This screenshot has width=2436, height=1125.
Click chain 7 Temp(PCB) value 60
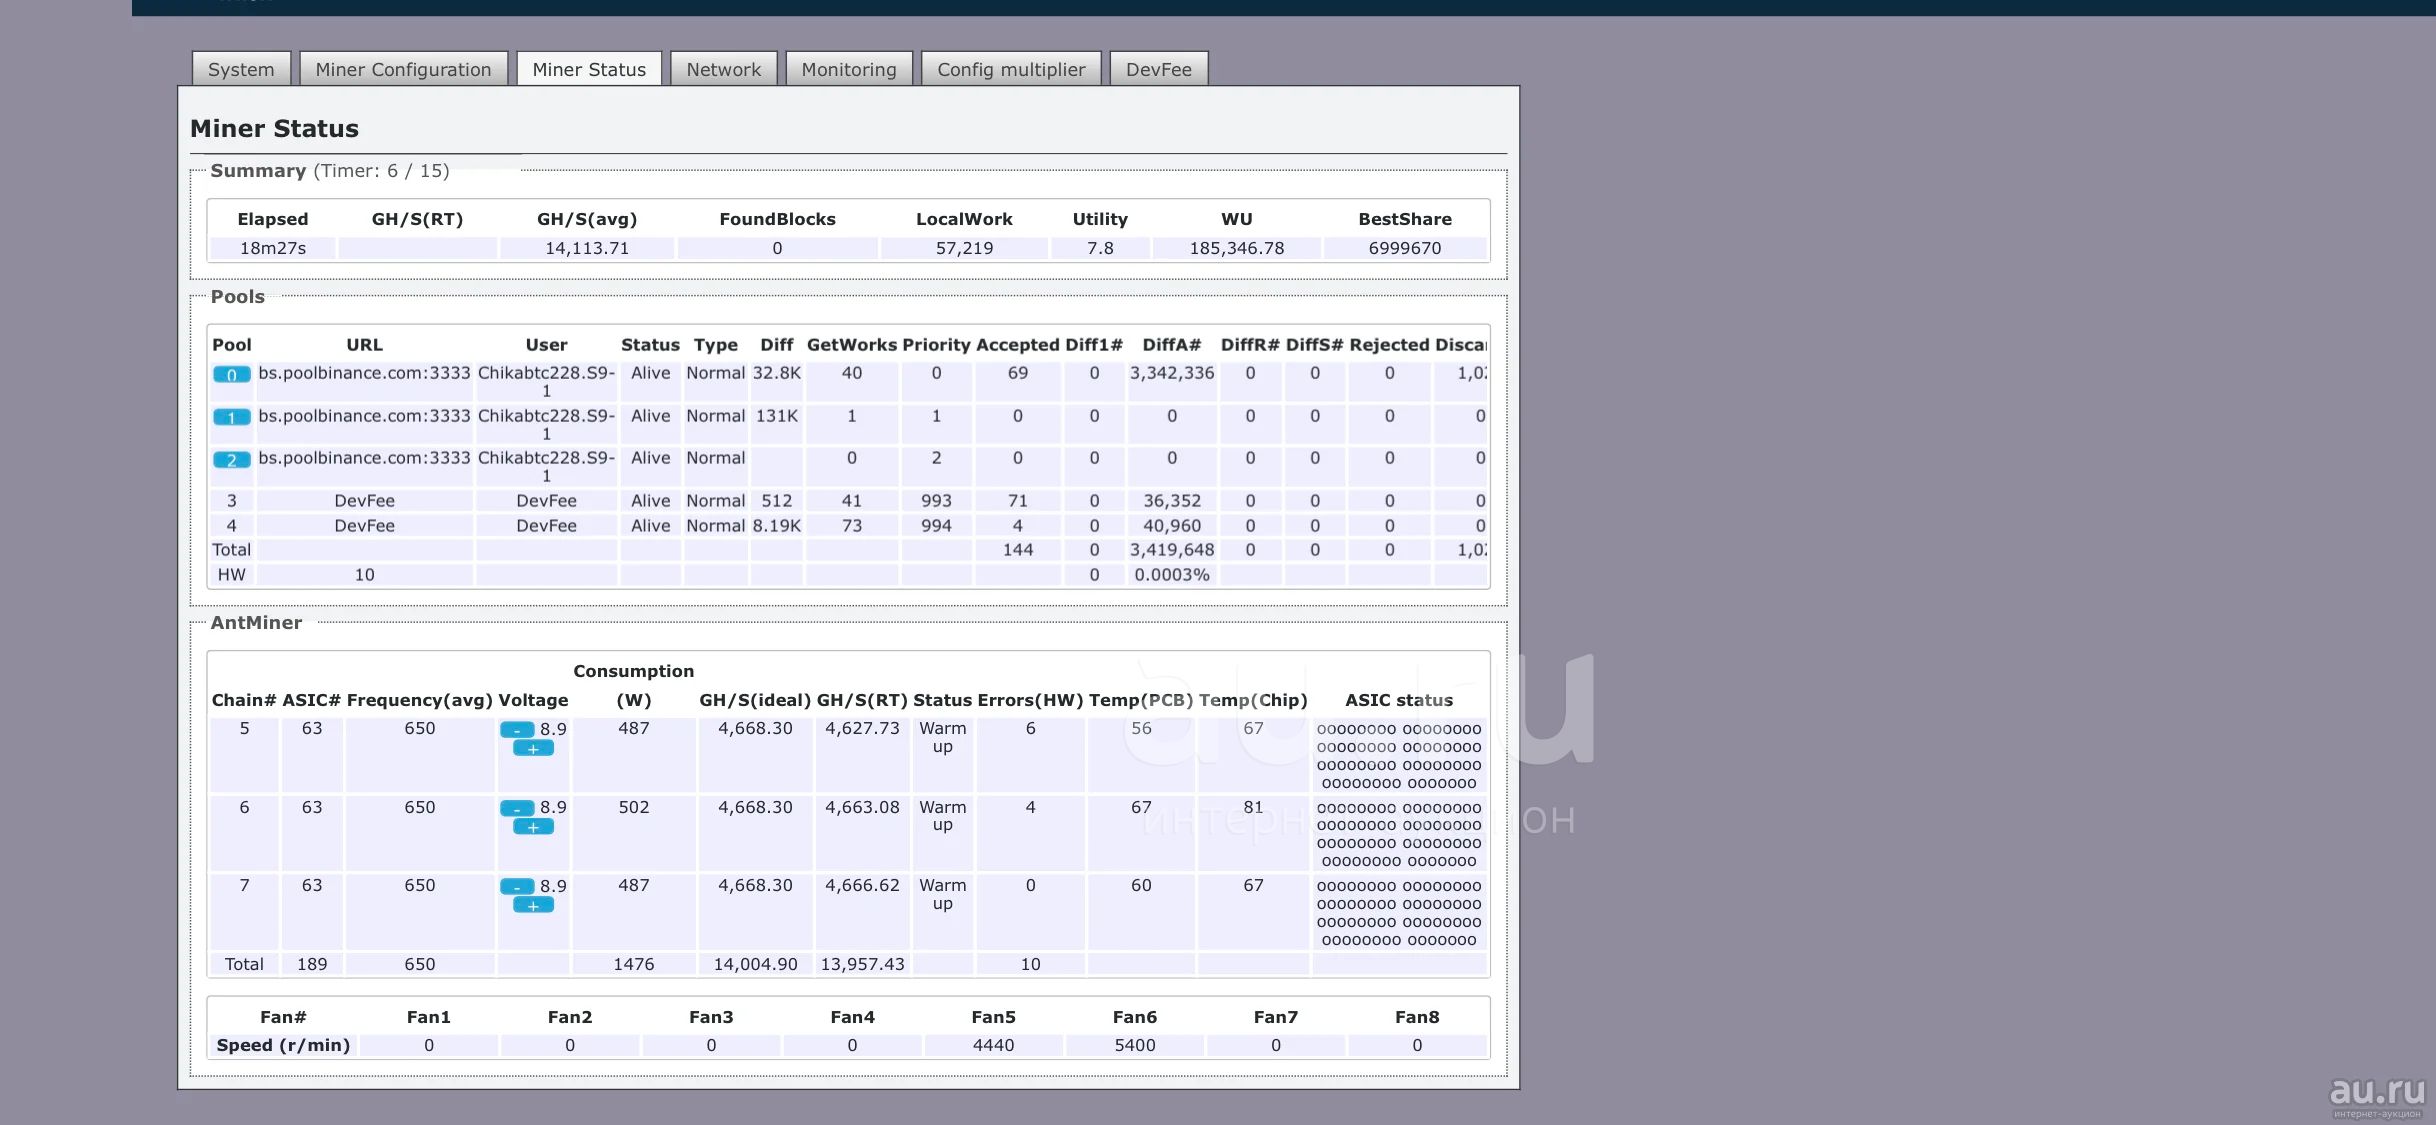[x=1141, y=886]
